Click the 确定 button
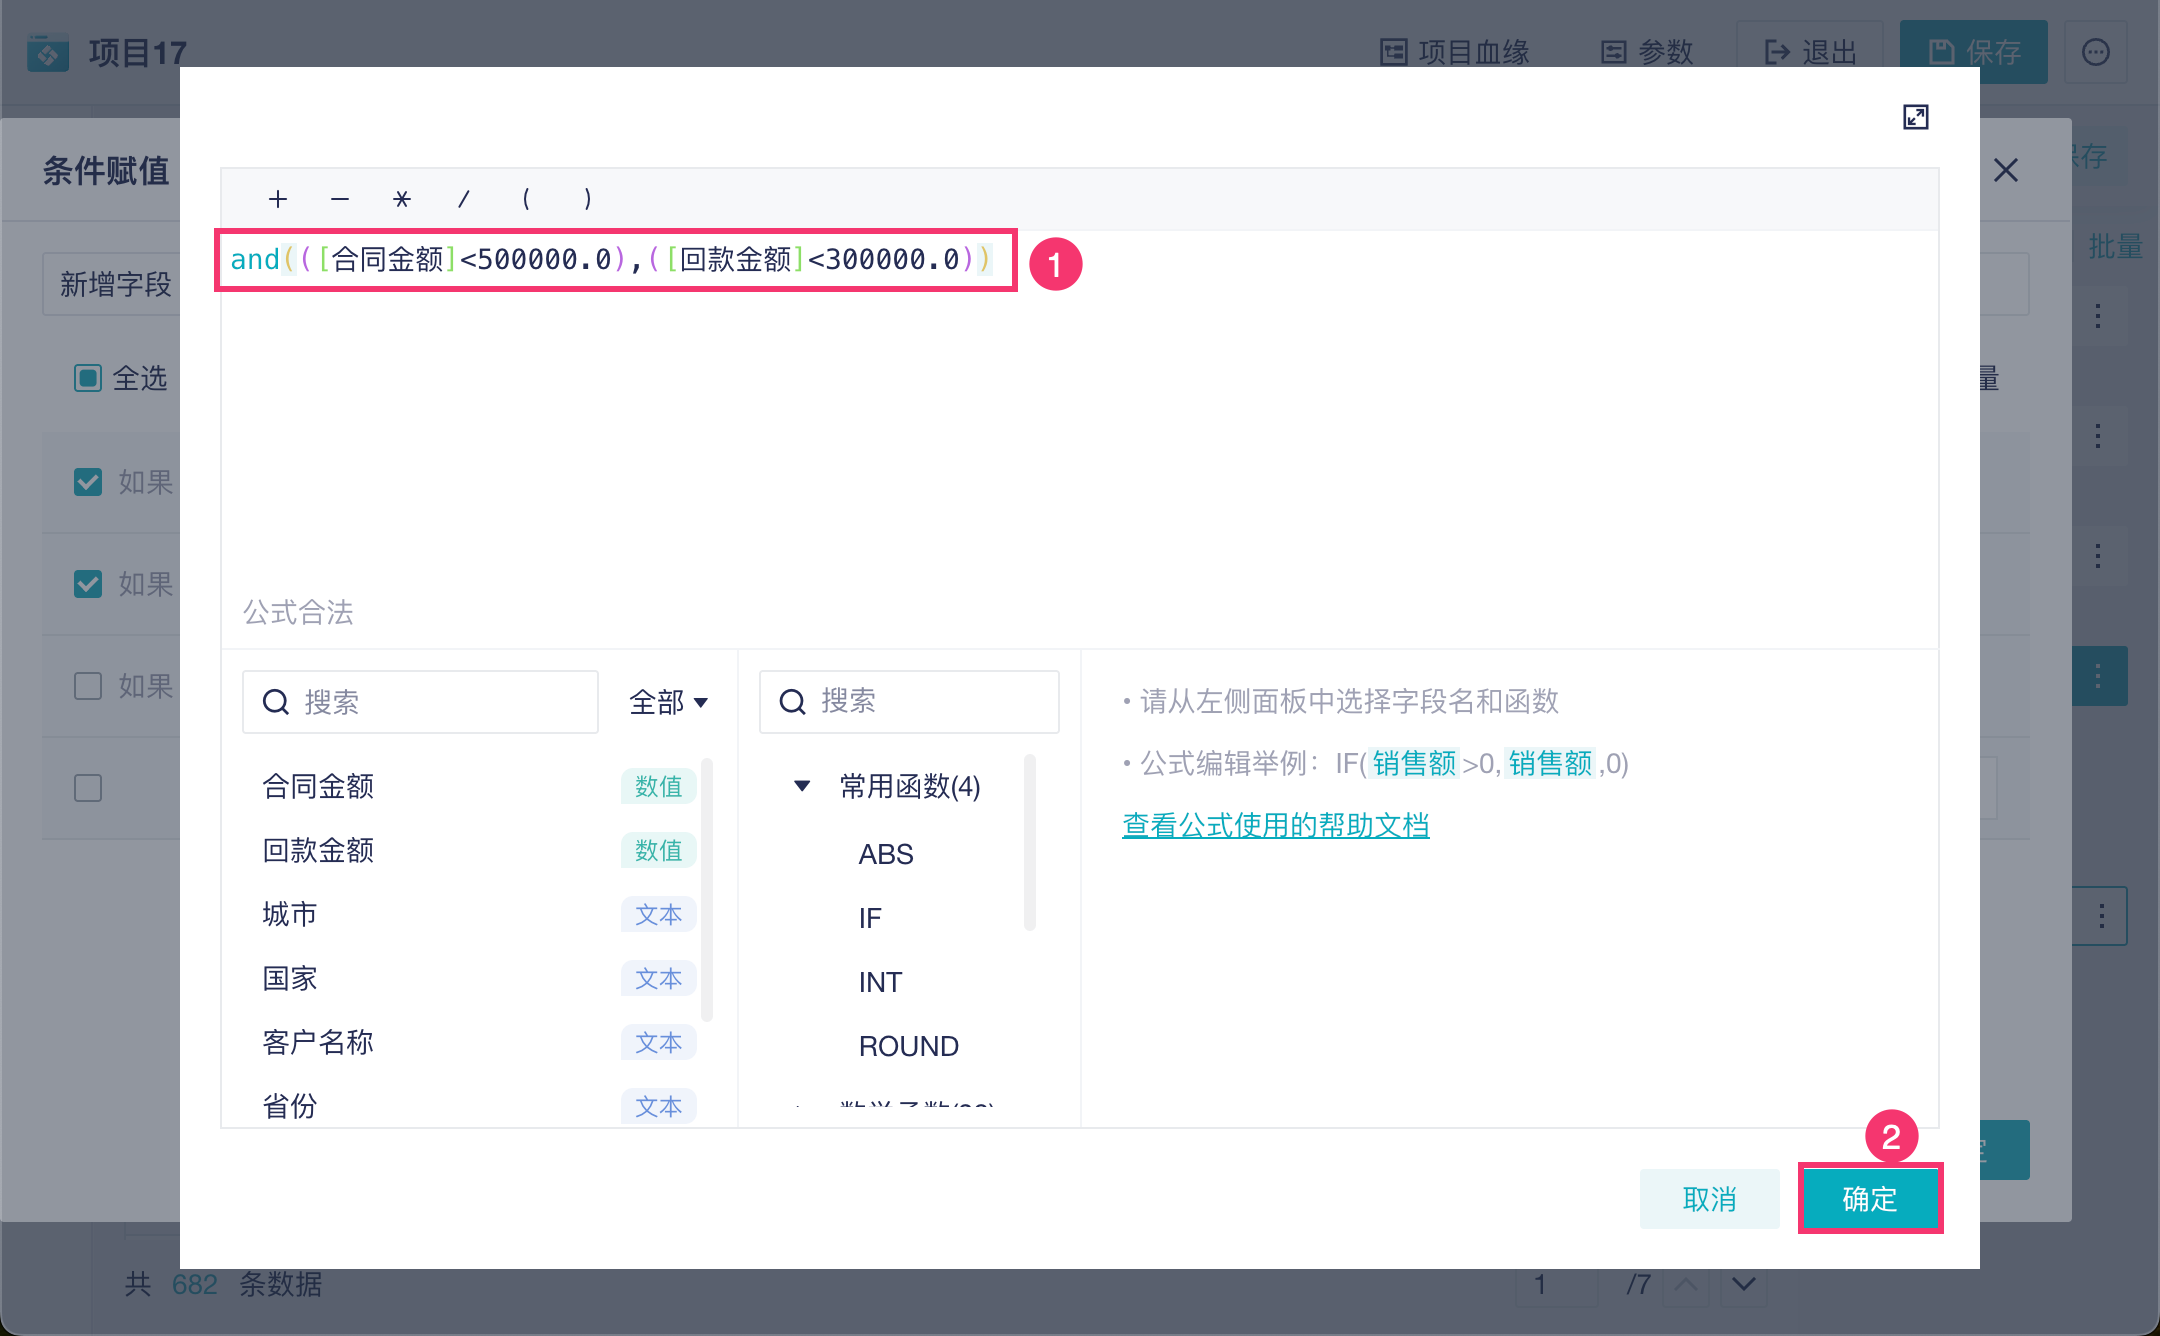The image size is (2160, 1336). [x=1869, y=1198]
